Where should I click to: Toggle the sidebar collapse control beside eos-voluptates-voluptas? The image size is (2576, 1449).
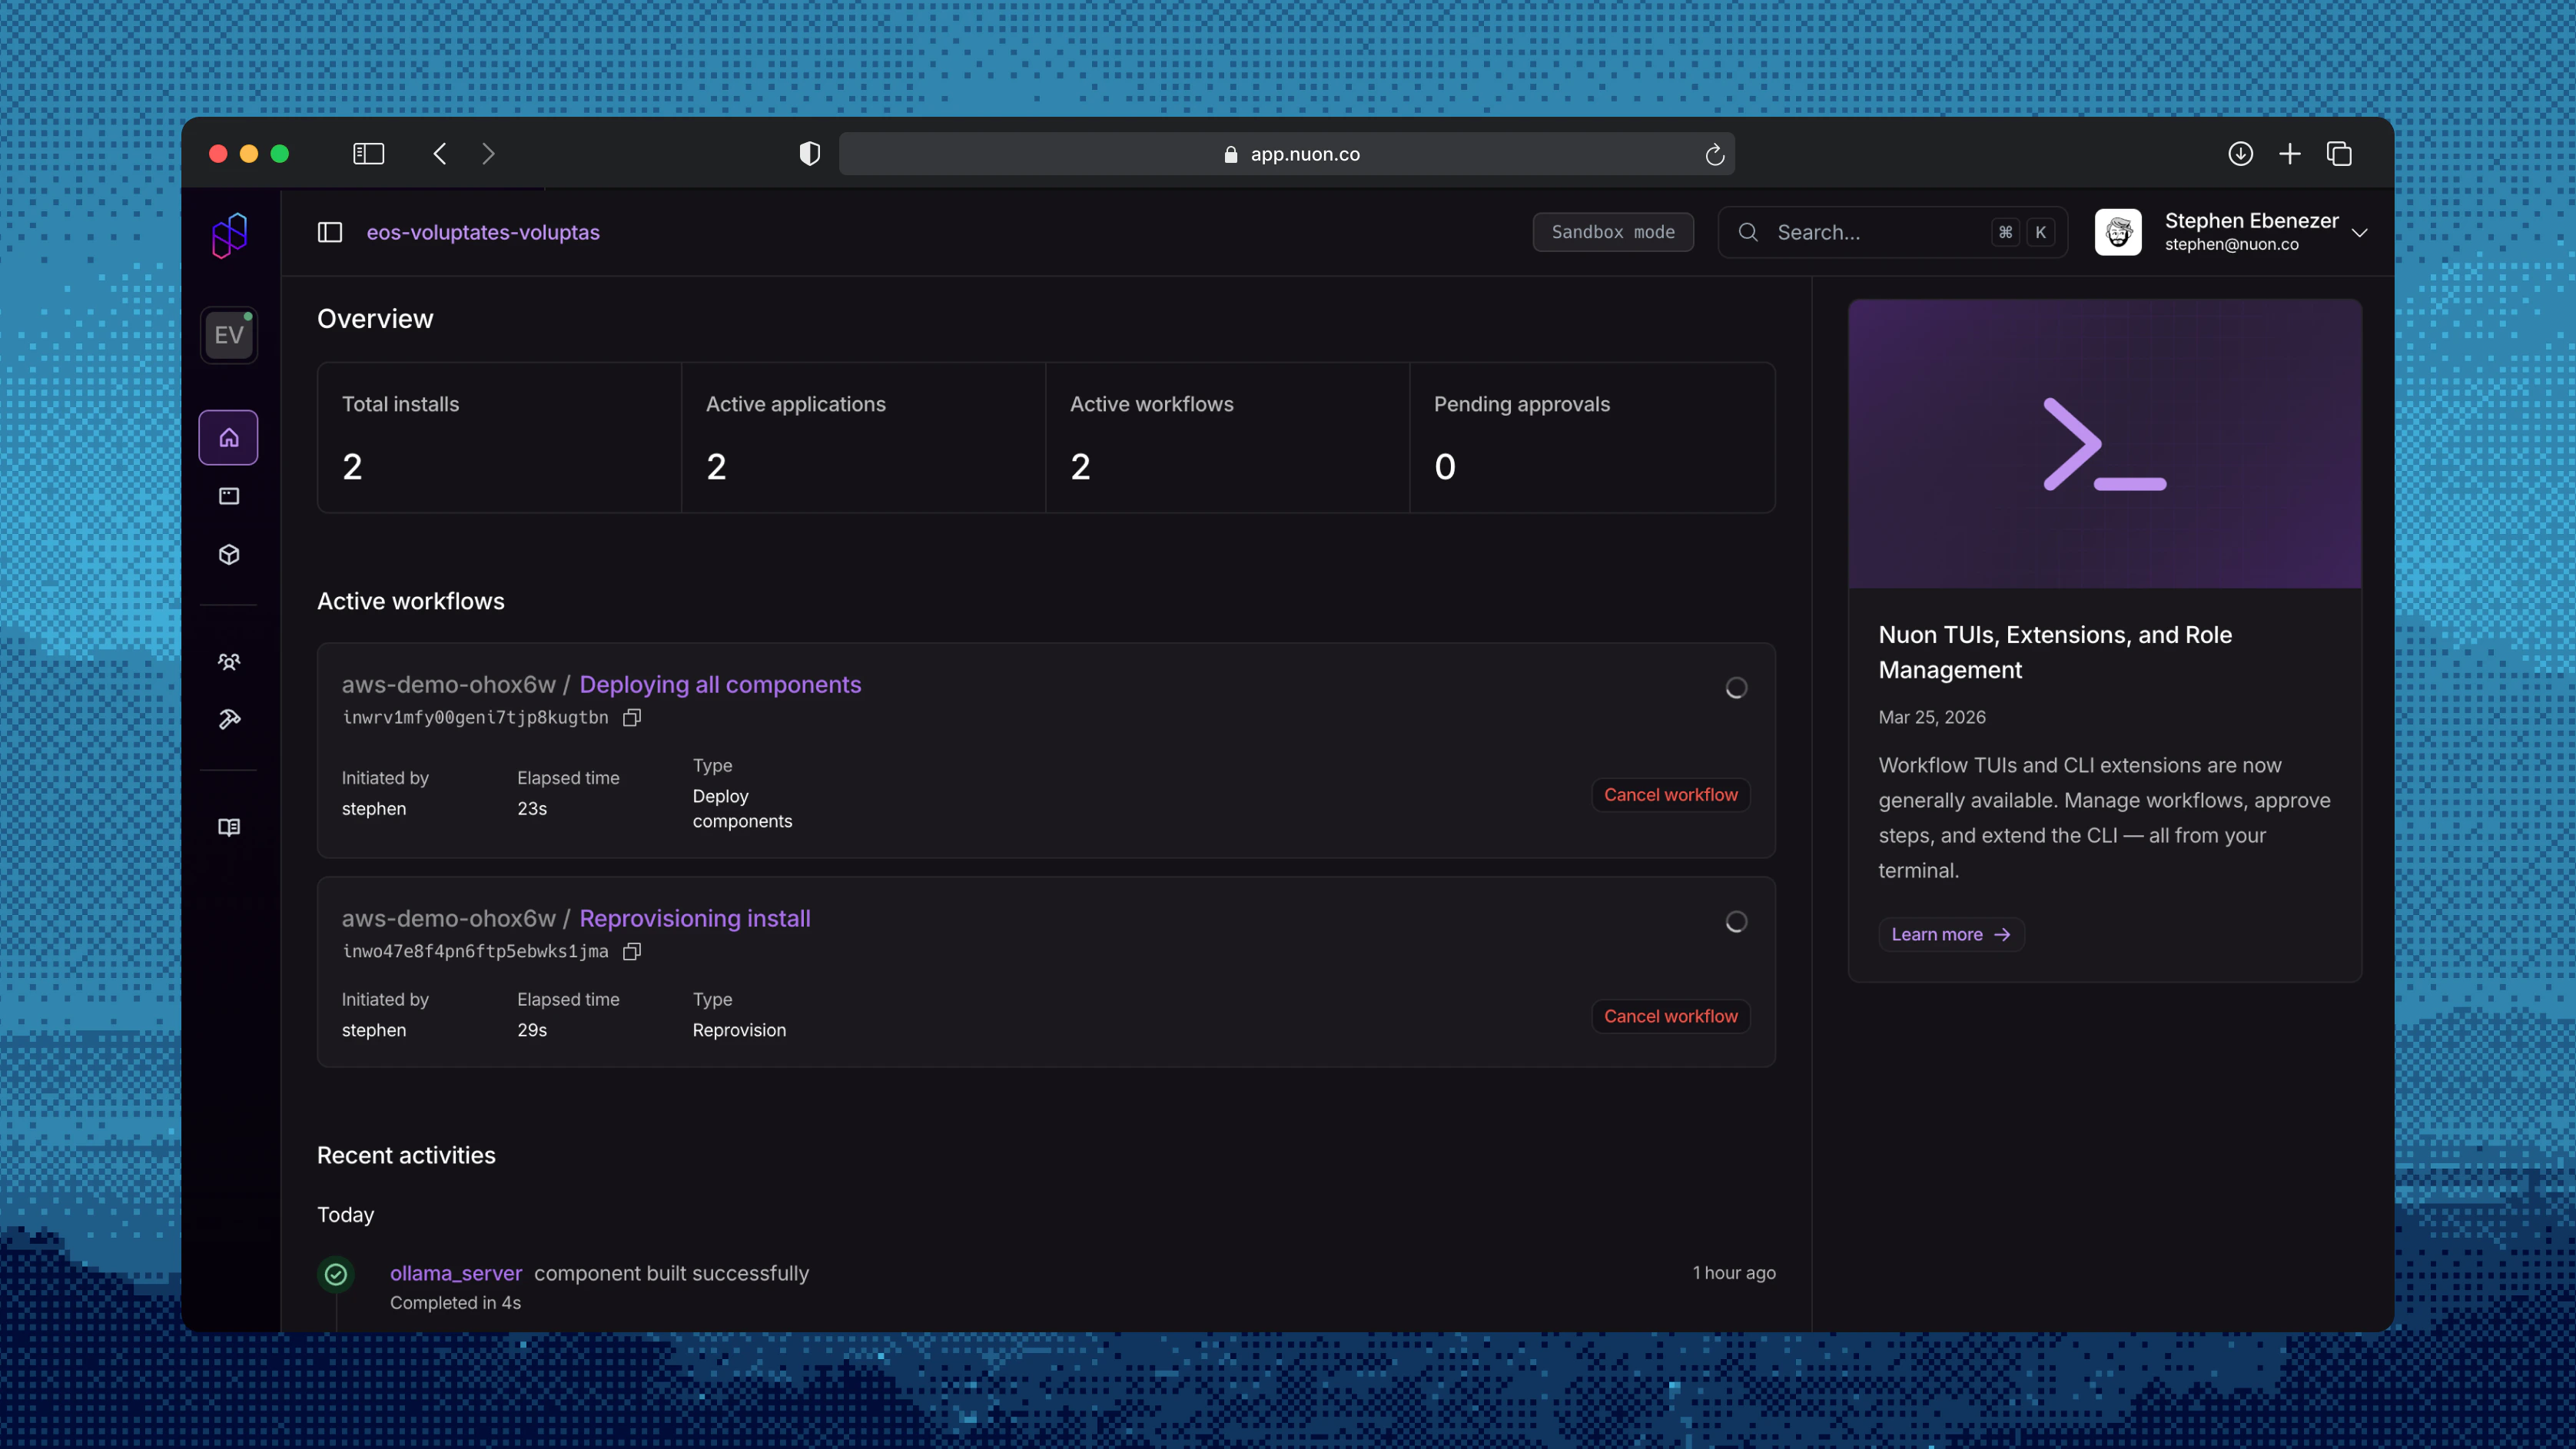coord(330,232)
